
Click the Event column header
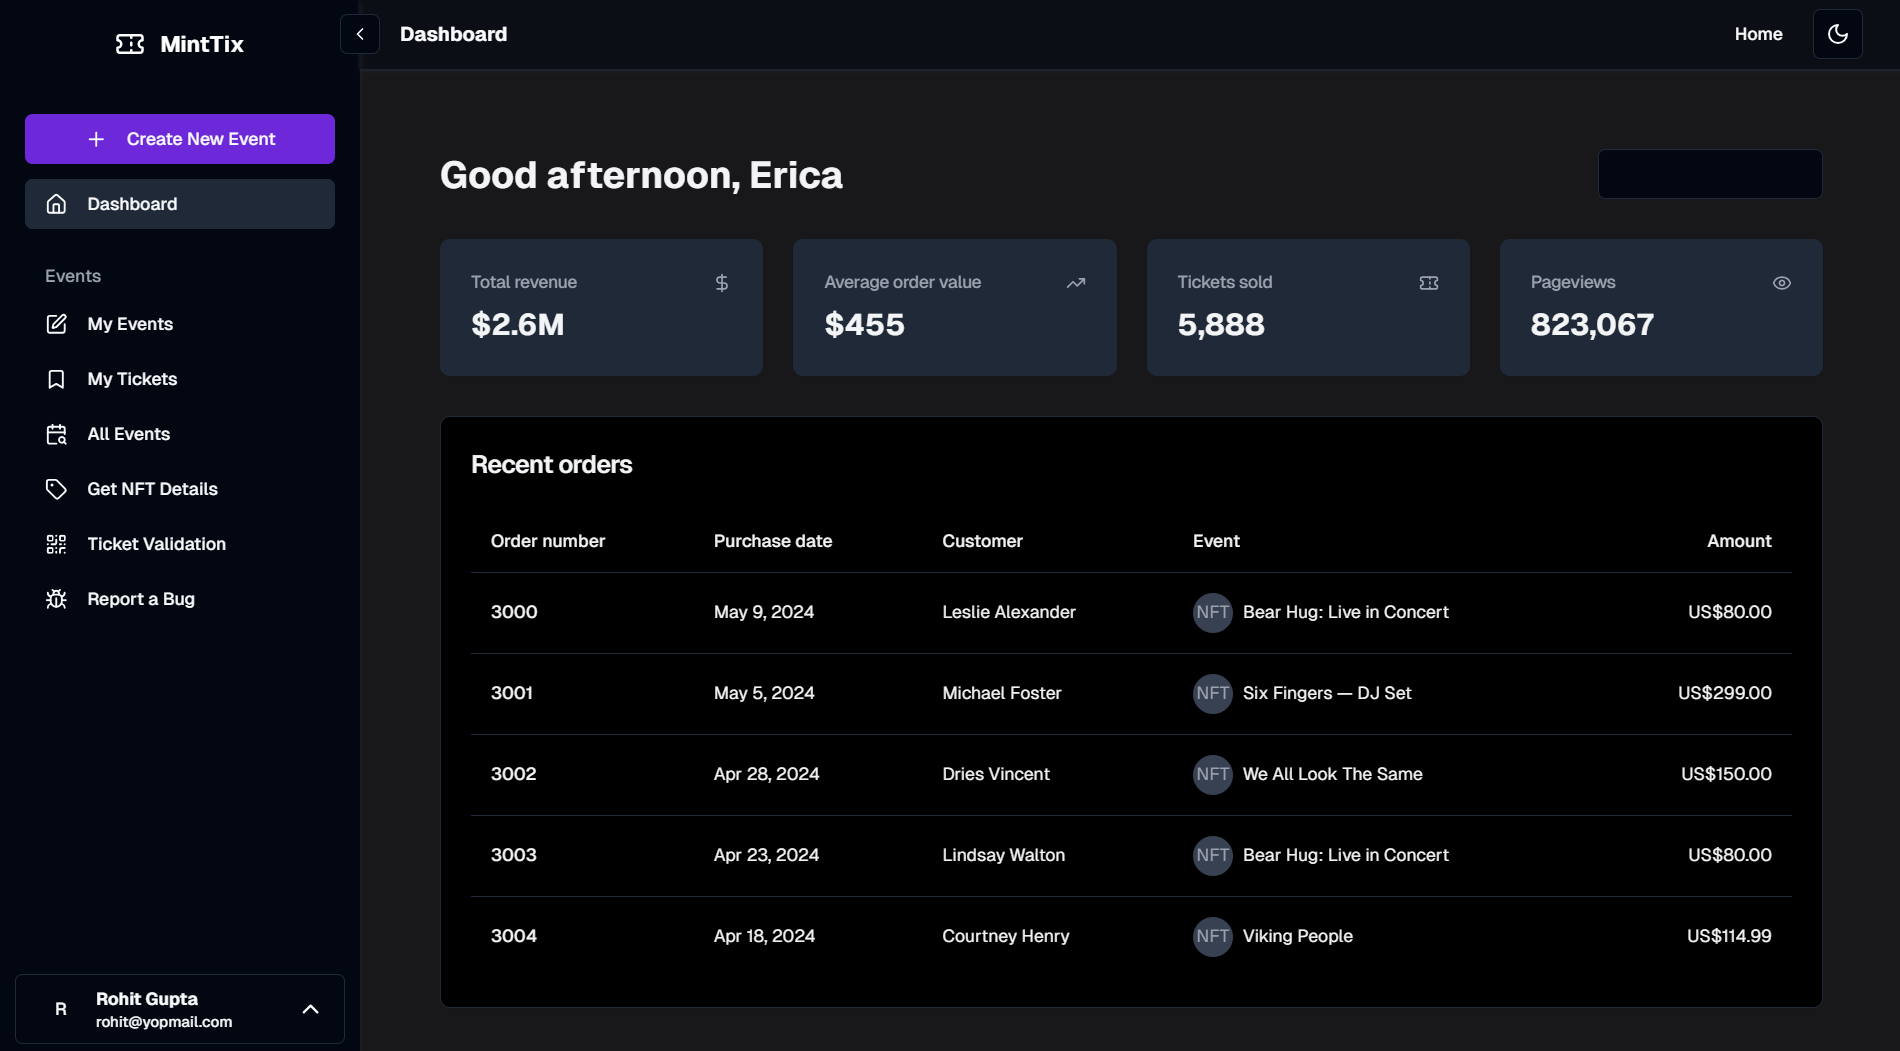1216,541
